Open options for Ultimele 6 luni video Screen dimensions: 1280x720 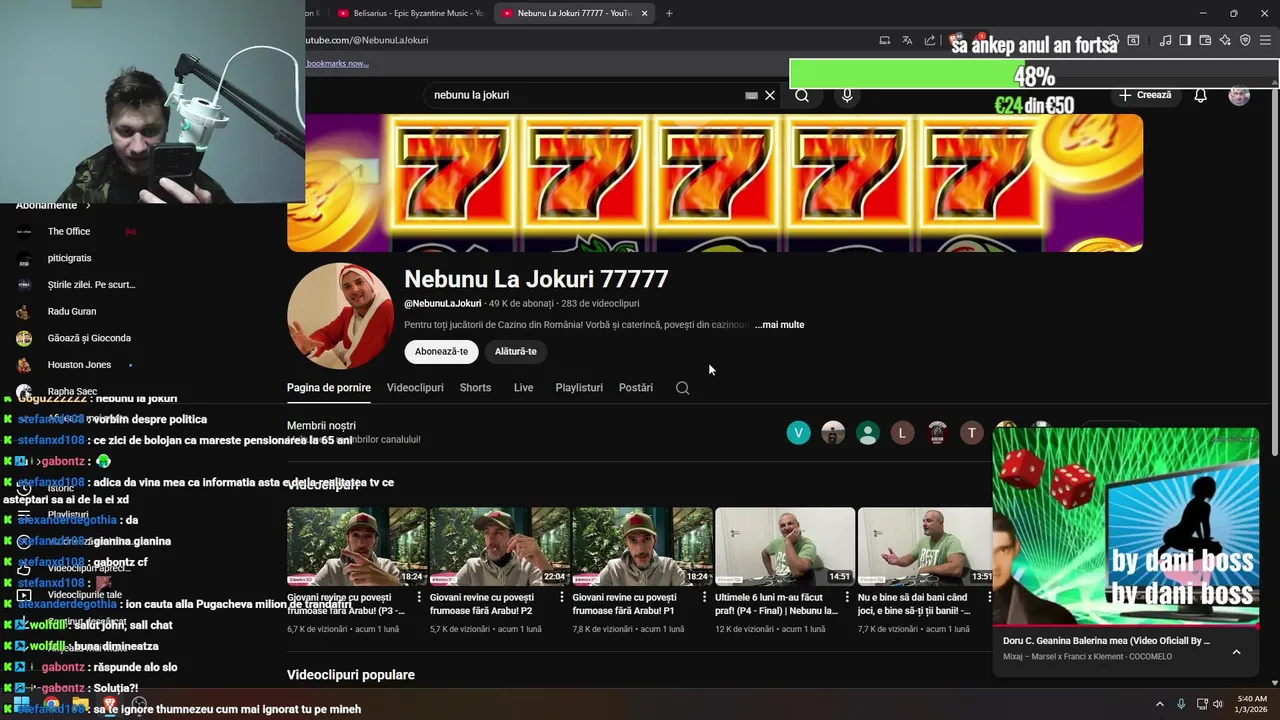(x=846, y=597)
